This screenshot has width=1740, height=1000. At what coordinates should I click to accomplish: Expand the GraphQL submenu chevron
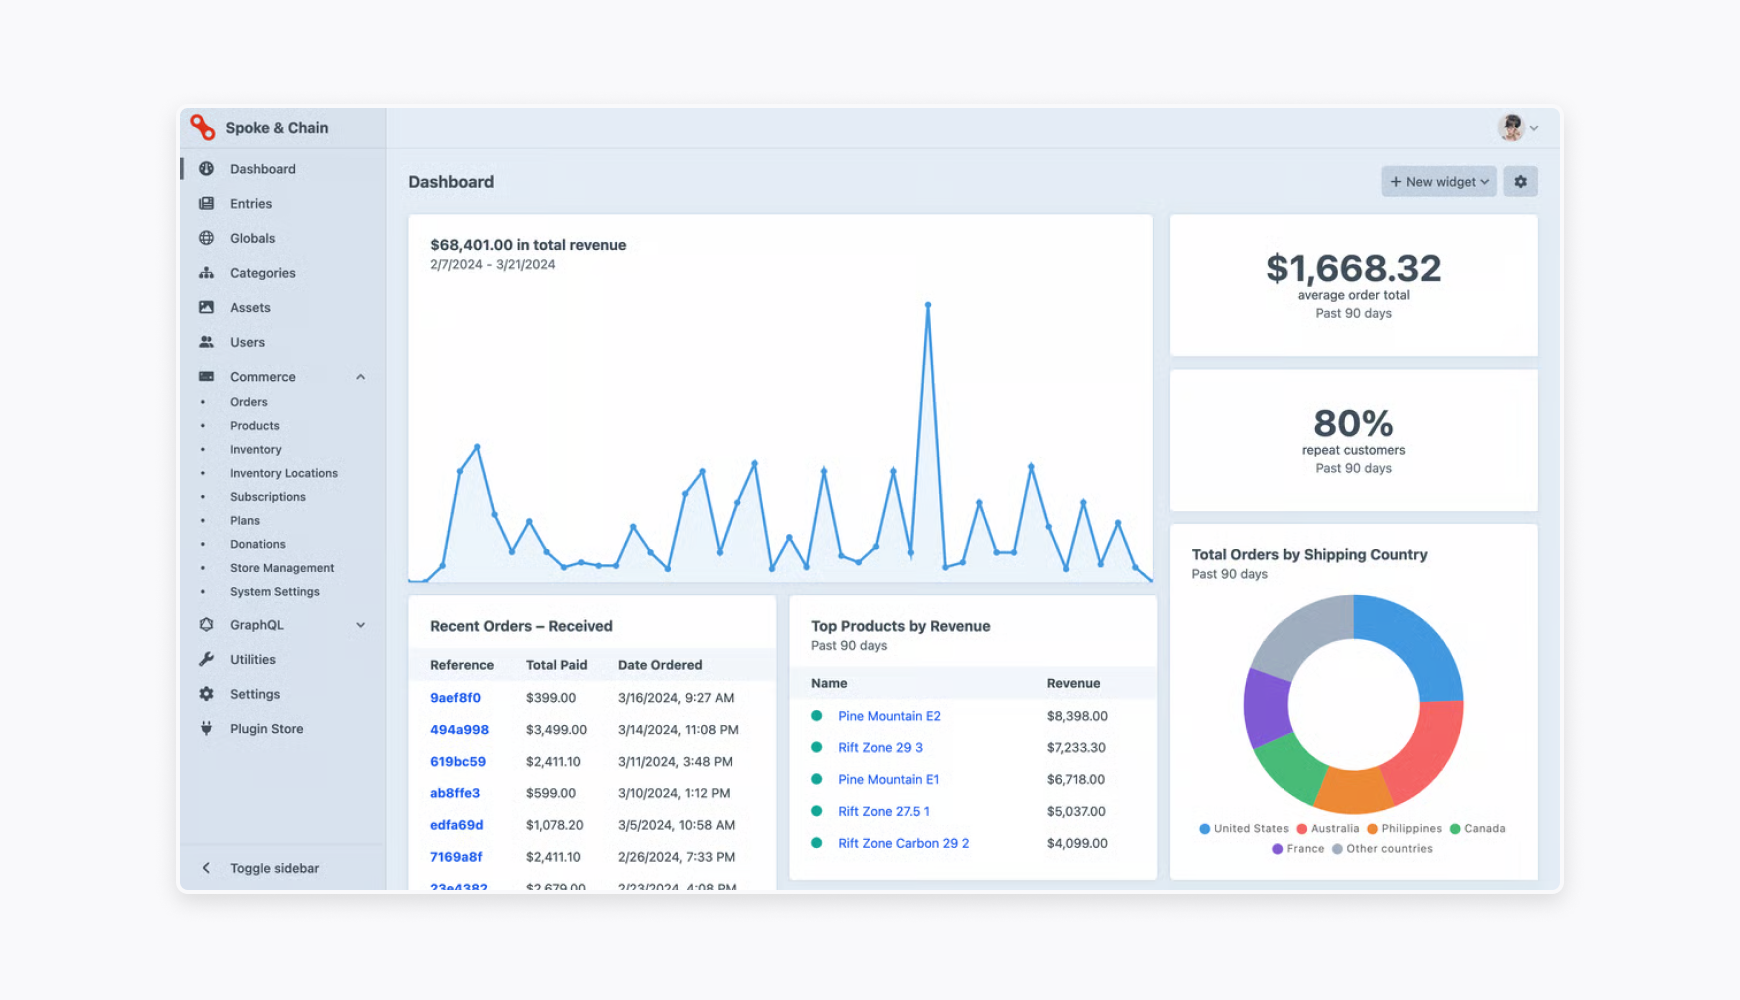coord(361,625)
